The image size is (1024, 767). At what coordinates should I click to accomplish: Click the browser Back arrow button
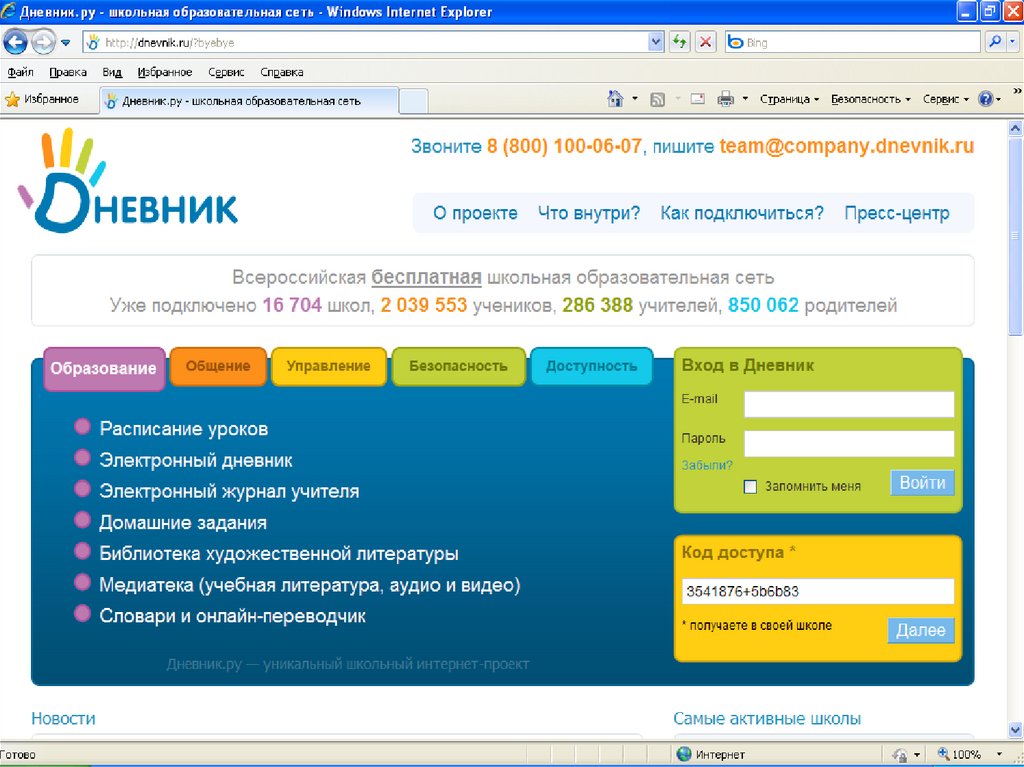coord(16,42)
